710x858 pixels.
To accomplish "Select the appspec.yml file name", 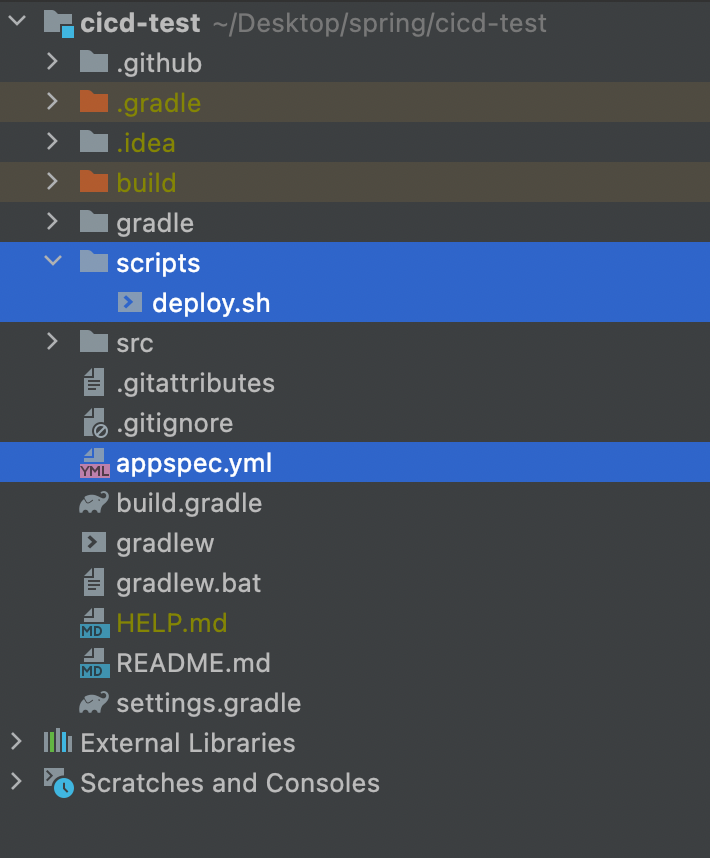I will (194, 464).
